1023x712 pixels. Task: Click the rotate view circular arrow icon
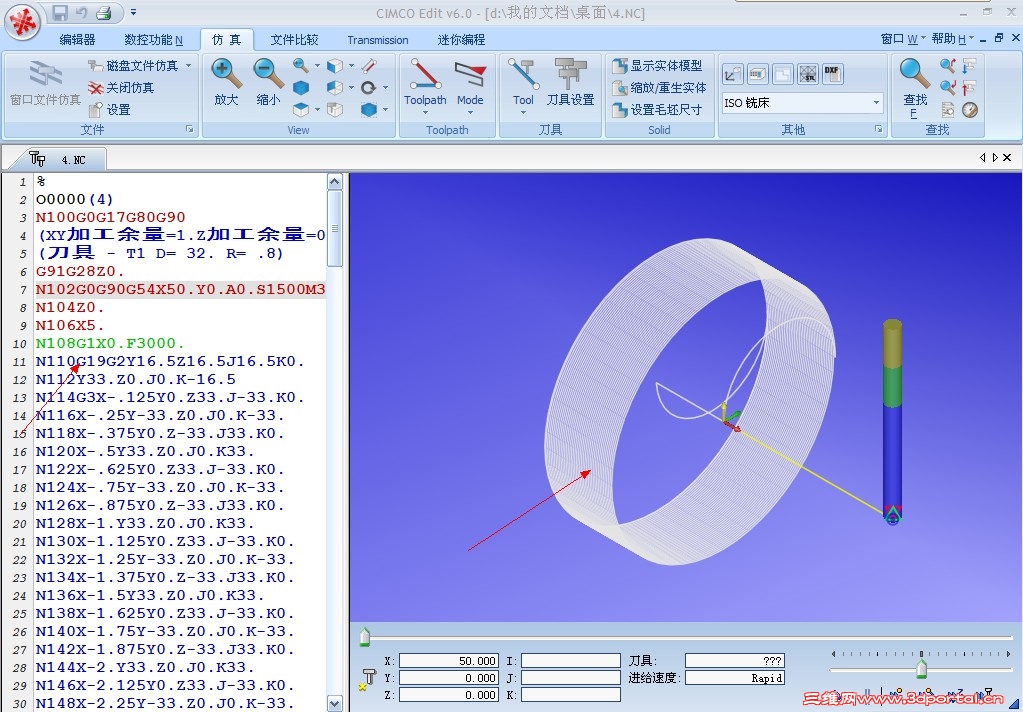click(x=369, y=87)
